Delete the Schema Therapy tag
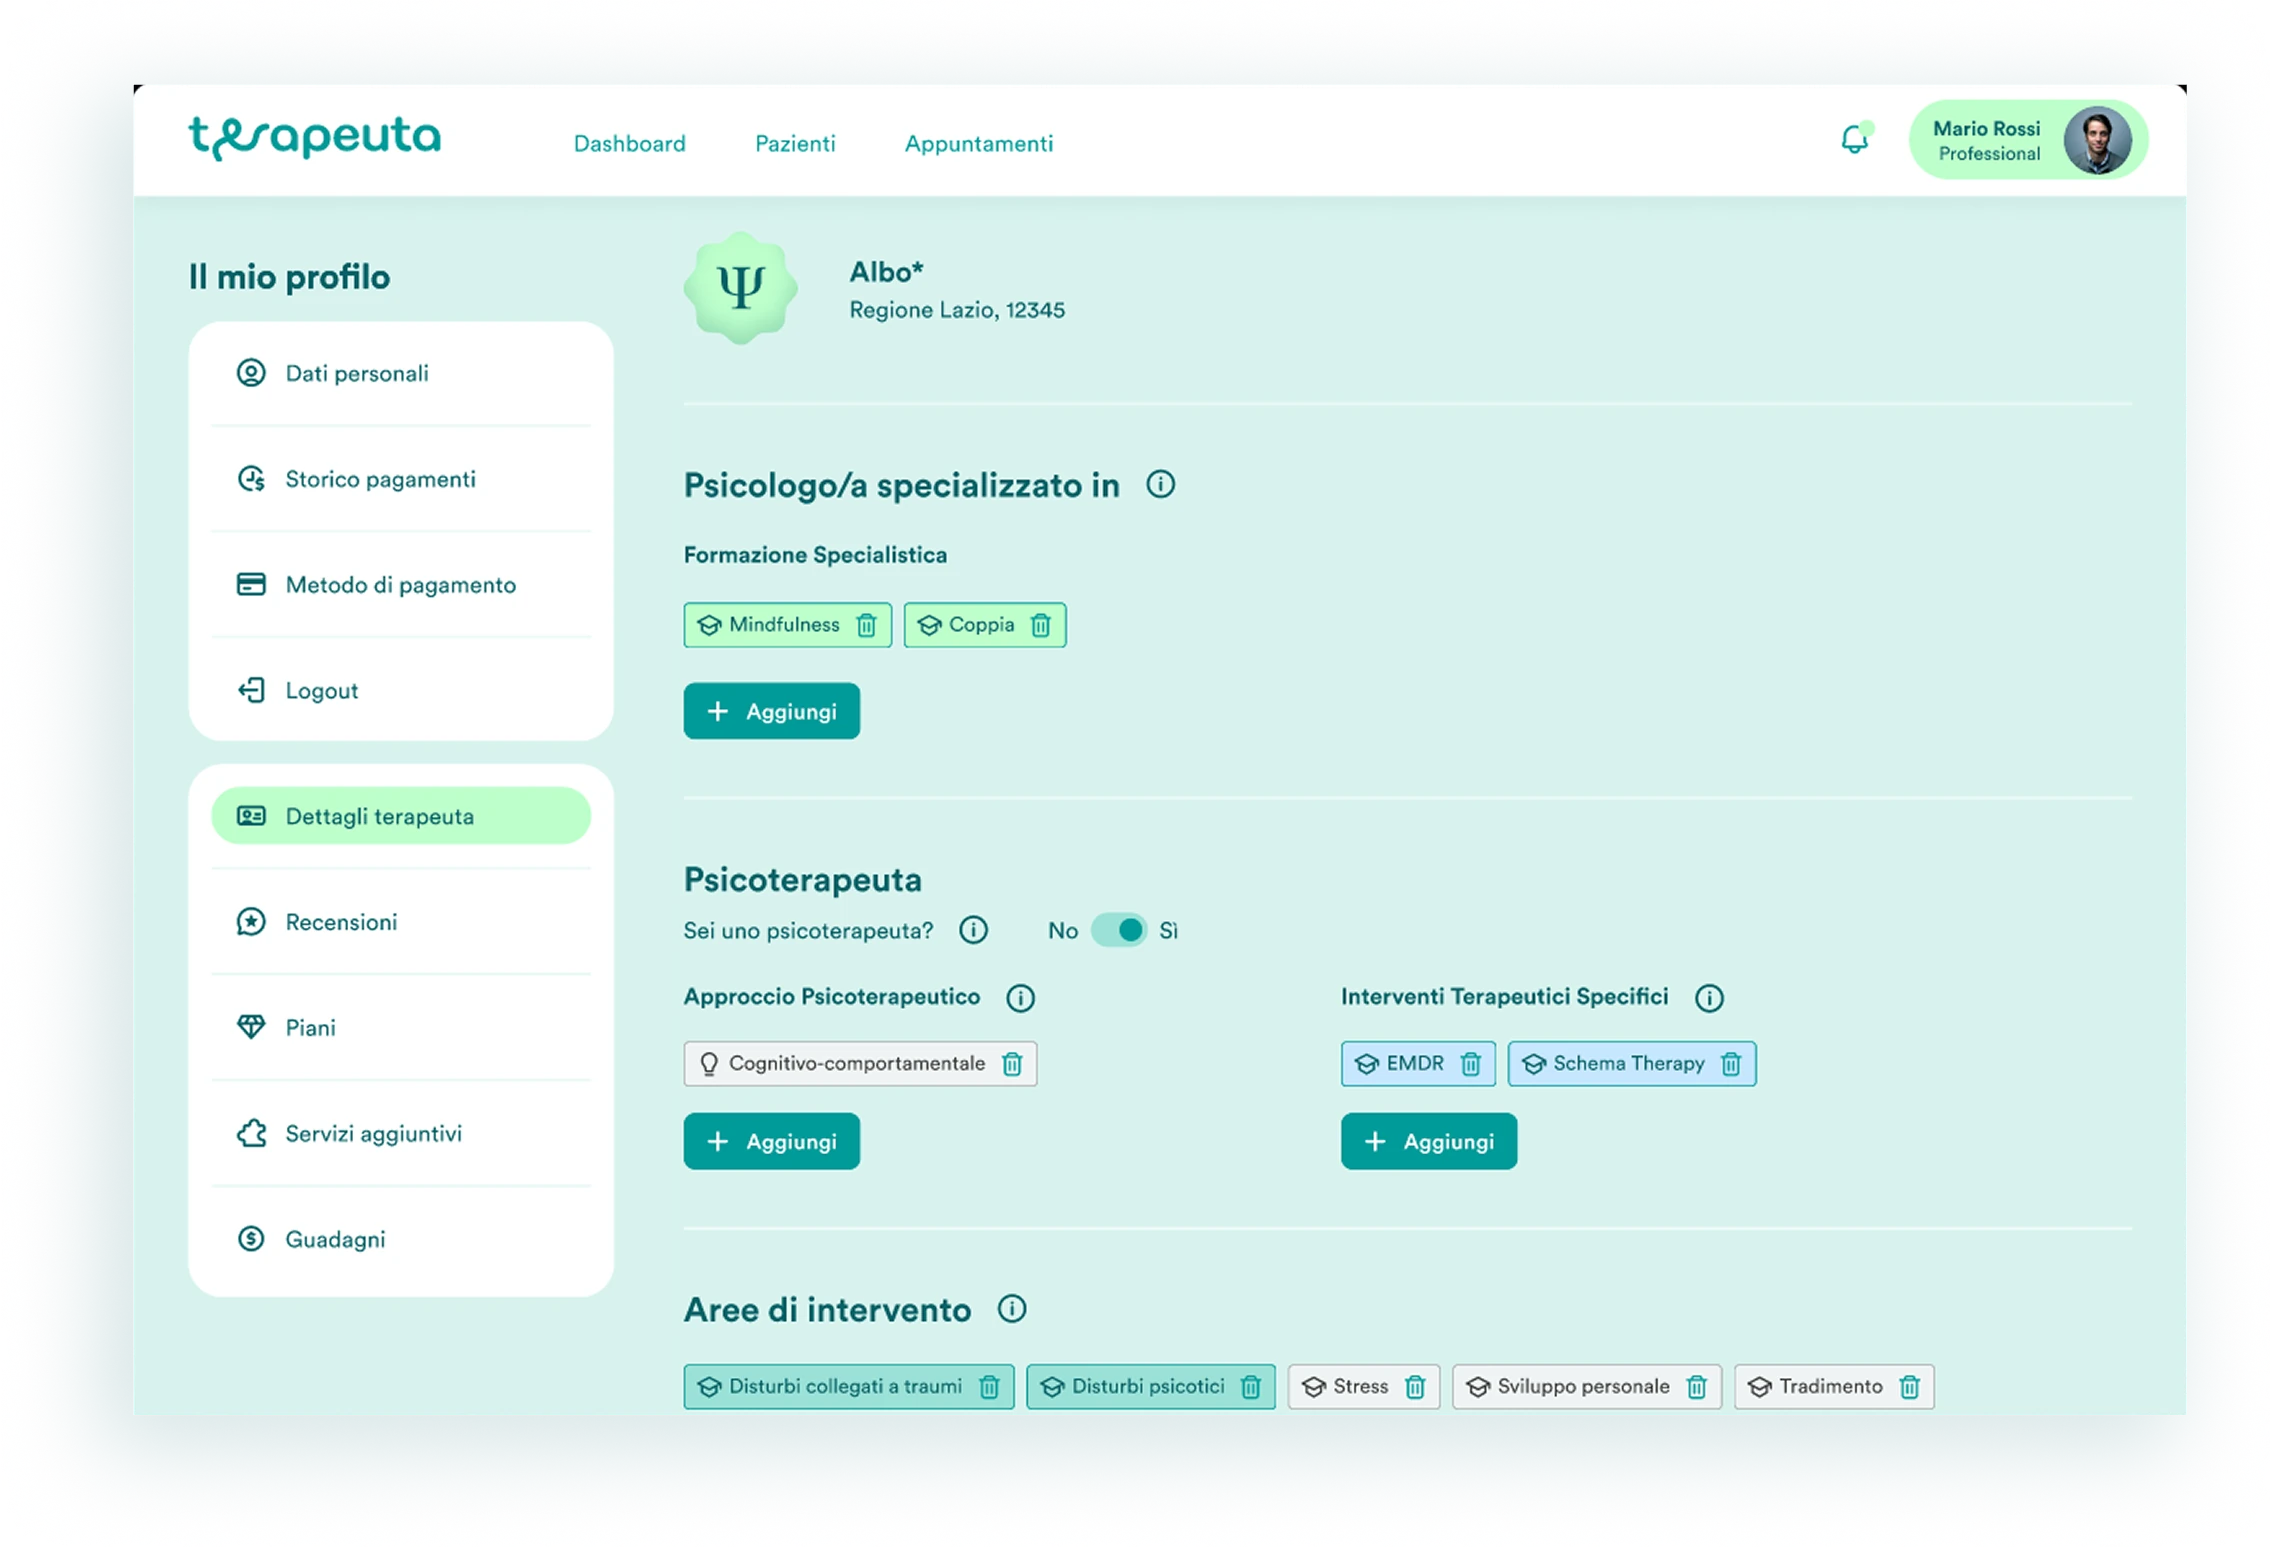This screenshot has height=1547, width=2270. click(1731, 1063)
